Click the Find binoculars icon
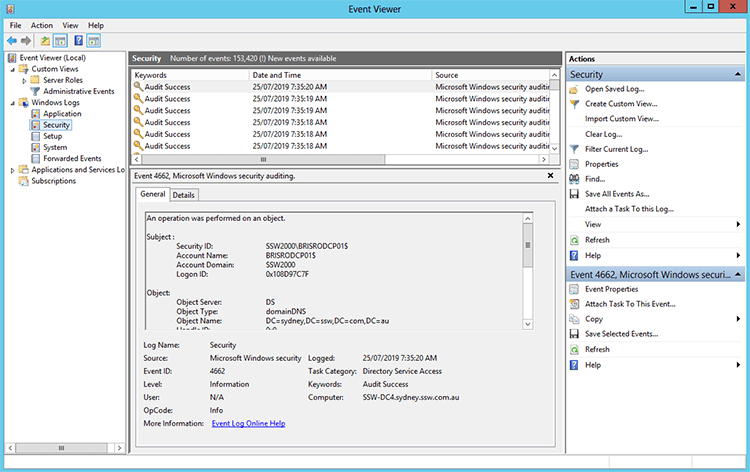The height and width of the screenshot is (472, 750). [574, 179]
